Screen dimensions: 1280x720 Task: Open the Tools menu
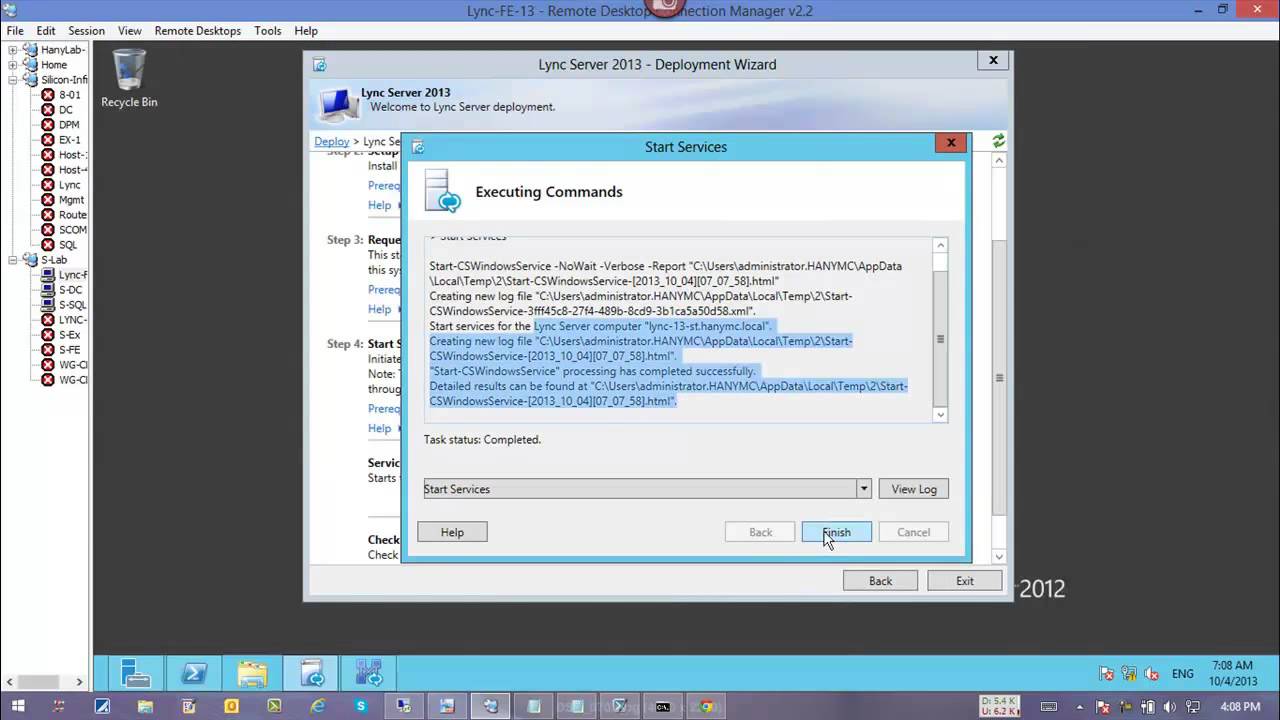tap(268, 31)
